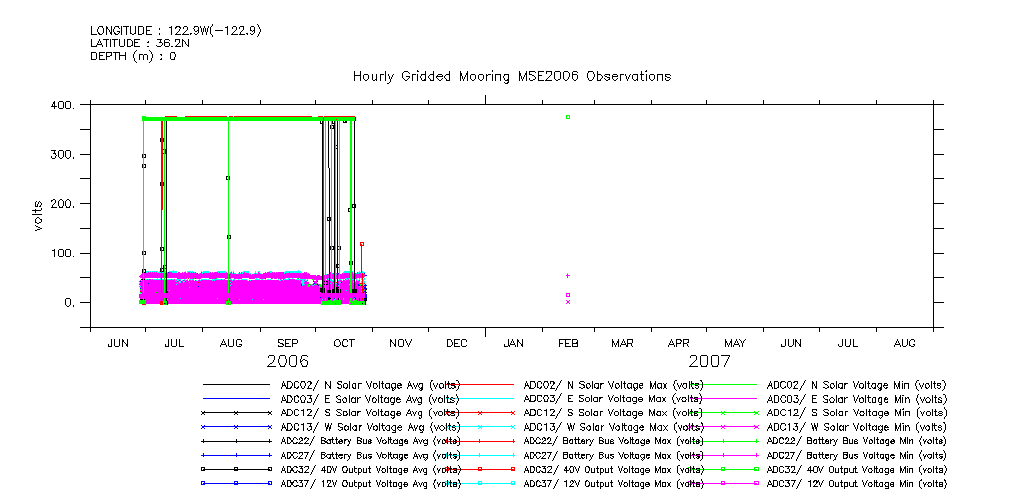This screenshot has height=504, width=1009.
Task: Click the plot title 'Hourly Gridded Mooring MSE2006 Observations'
Action: click(511, 77)
